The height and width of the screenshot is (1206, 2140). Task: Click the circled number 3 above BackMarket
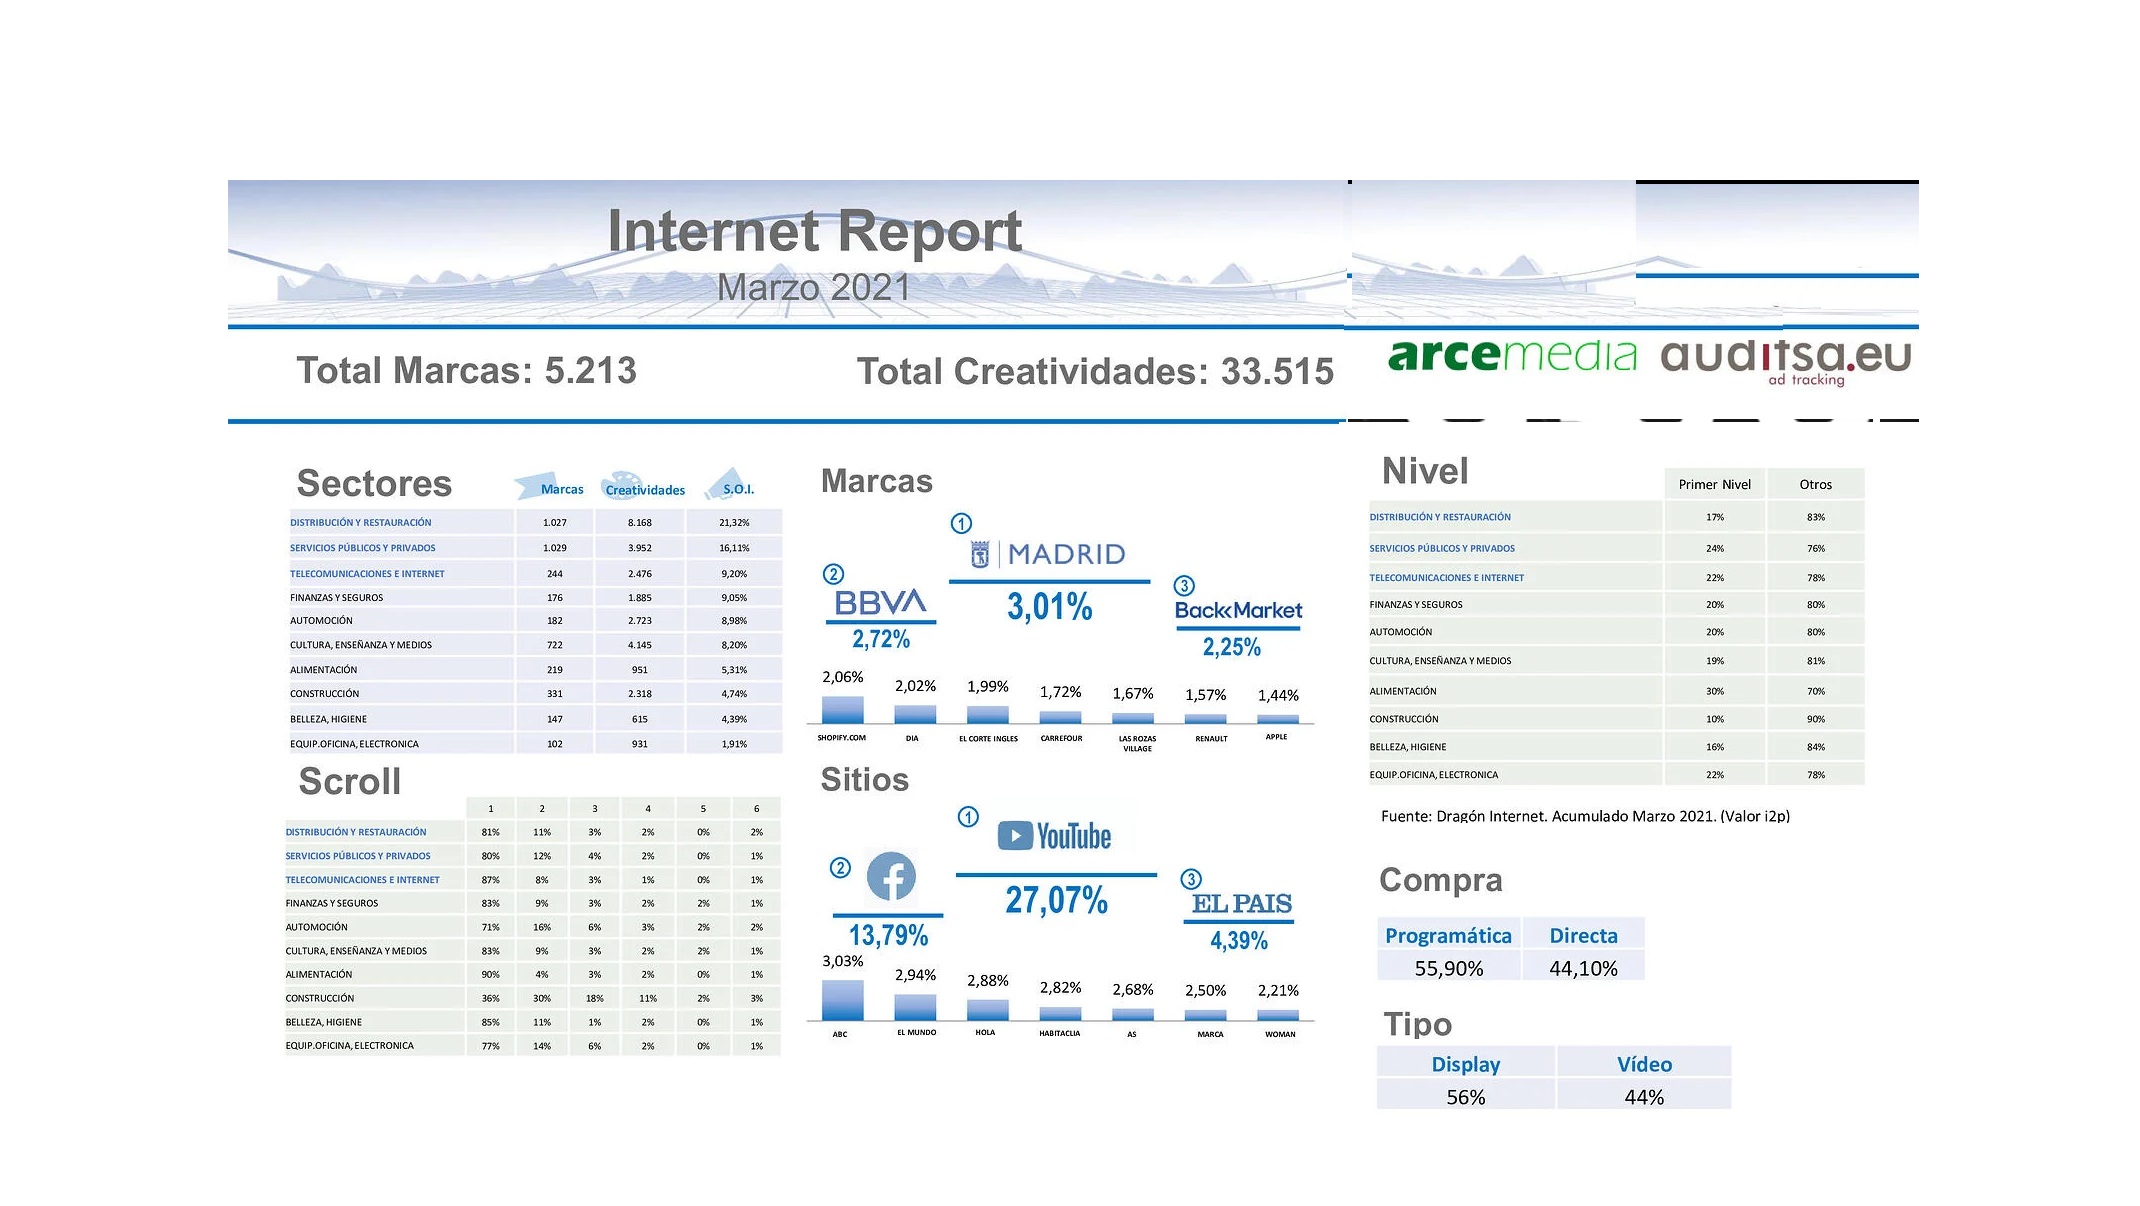(x=1184, y=586)
